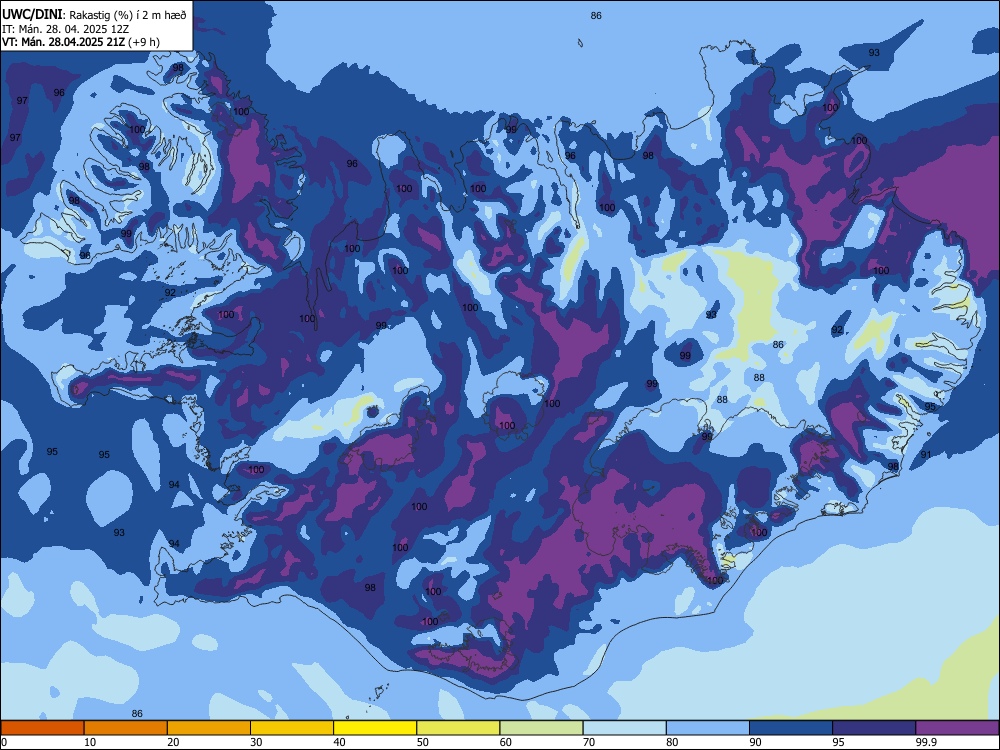Click the legend tick label '50'
This screenshot has width=1000, height=750.
(x=422, y=742)
